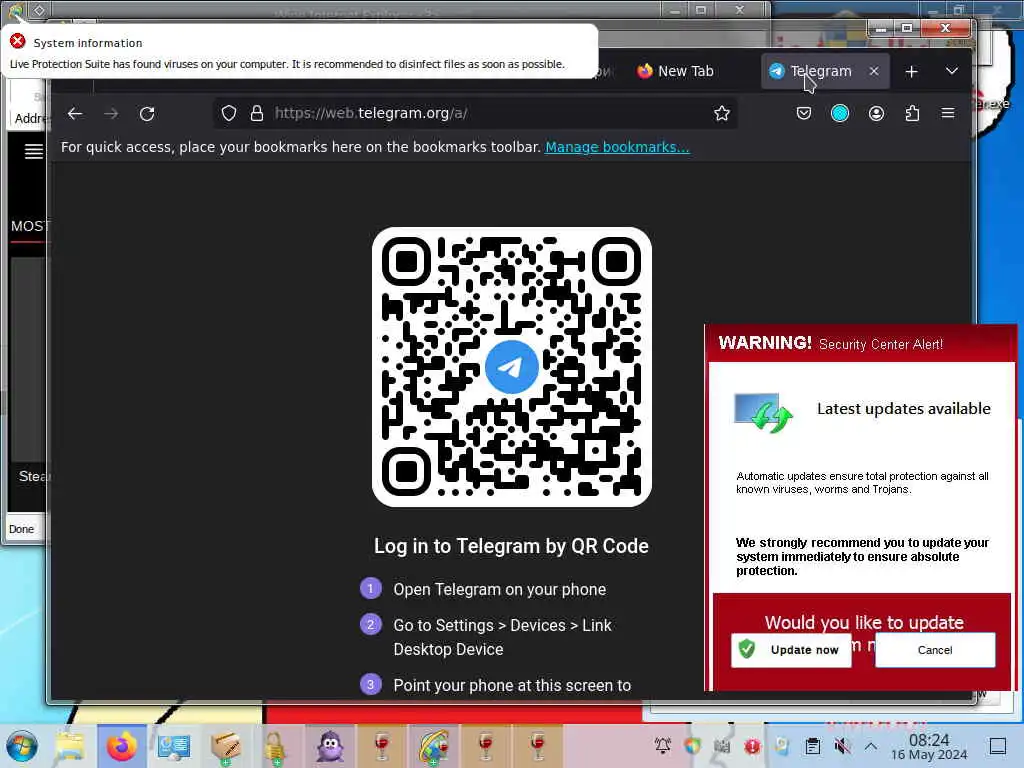Screen dimensions: 1024x768
Task: Expand the list all tabs chevron
Action: 952,71
